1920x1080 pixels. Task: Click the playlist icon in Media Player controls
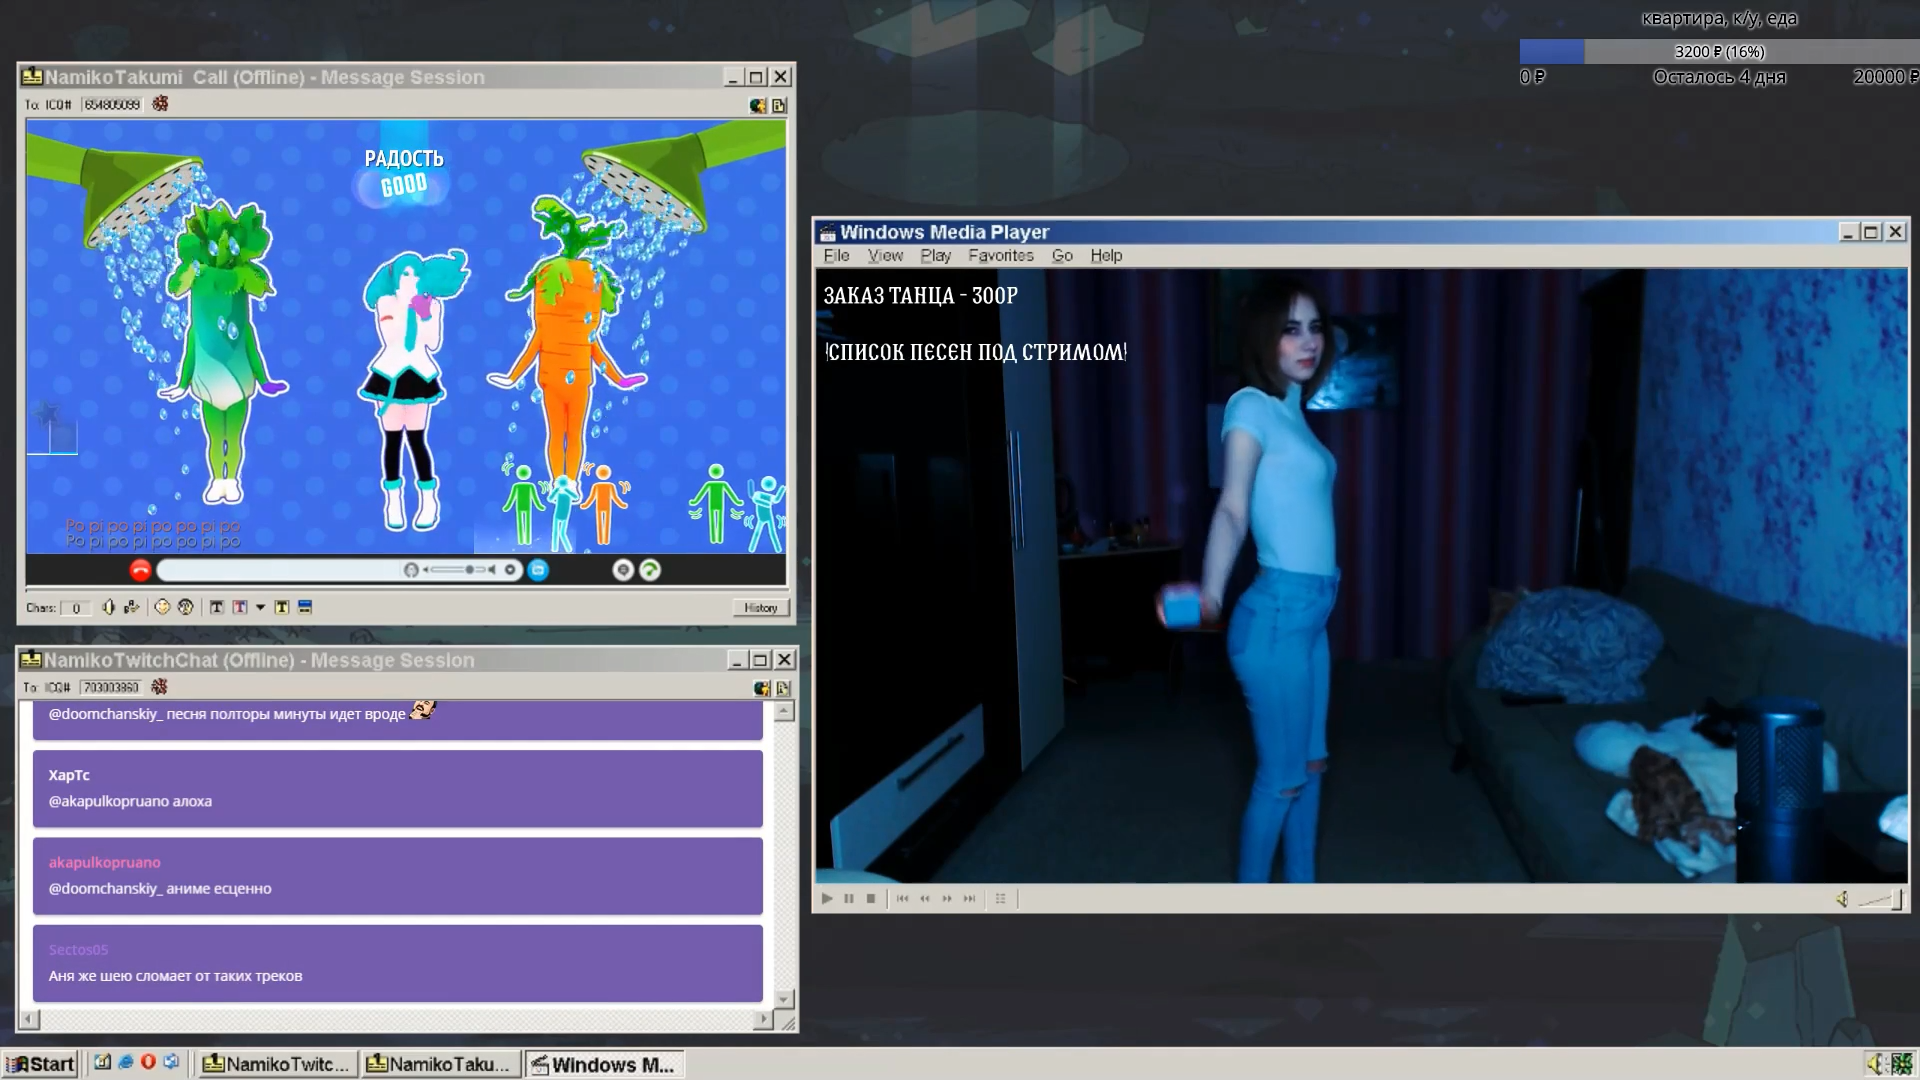point(1000,899)
